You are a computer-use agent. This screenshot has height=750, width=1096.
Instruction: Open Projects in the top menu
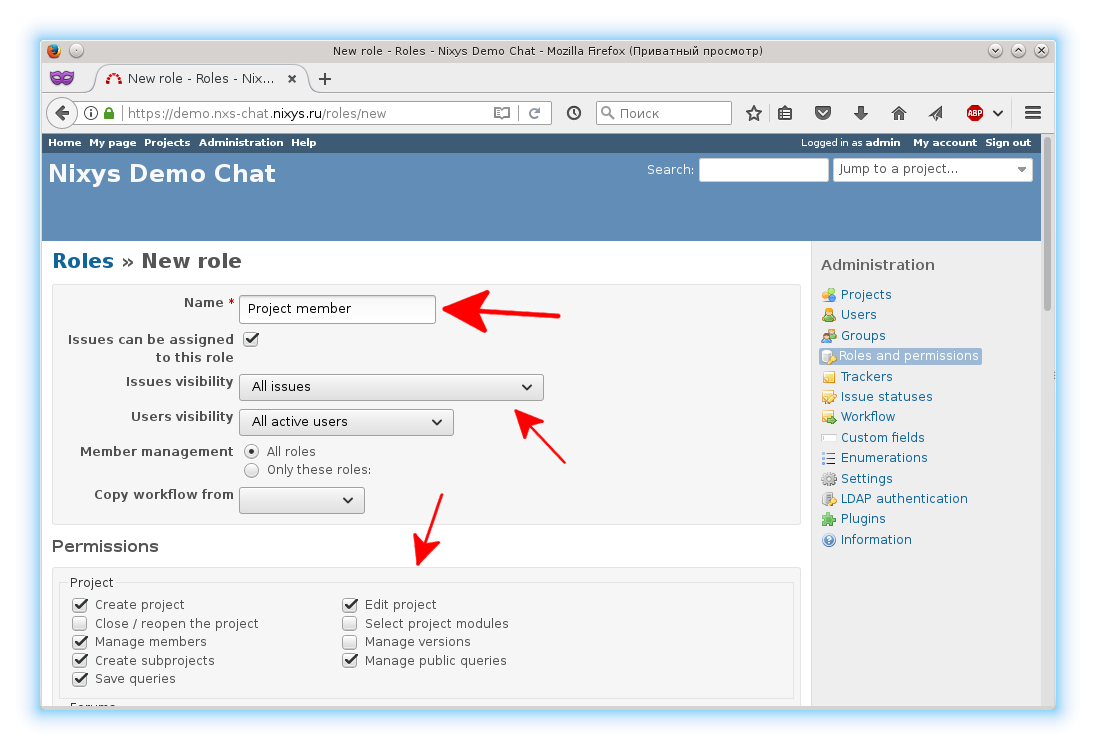(167, 143)
